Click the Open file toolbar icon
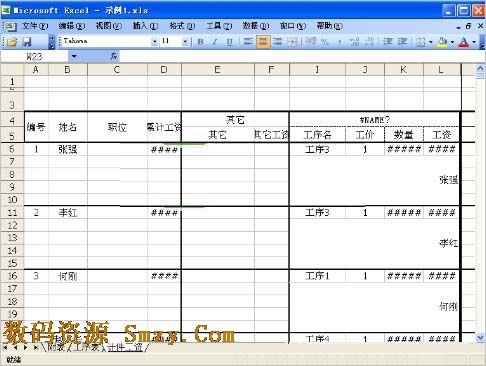 (x=12, y=42)
